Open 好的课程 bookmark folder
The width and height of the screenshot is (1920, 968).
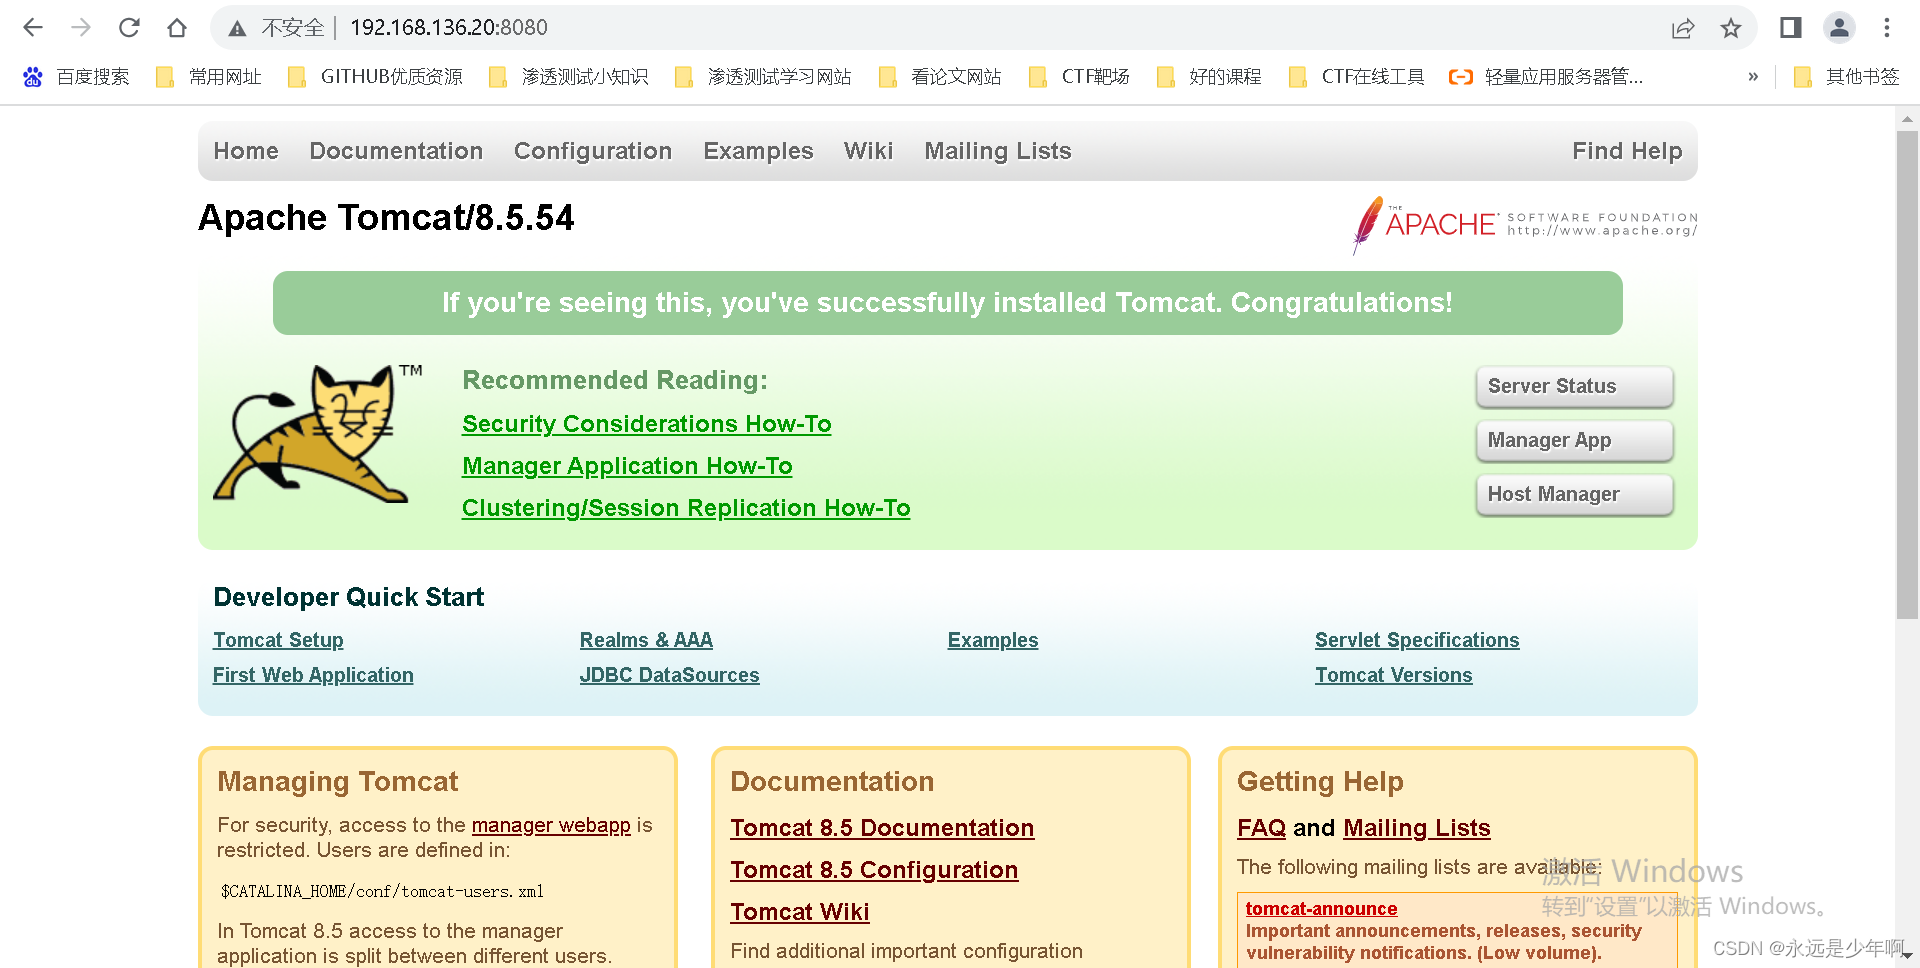pos(1209,77)
